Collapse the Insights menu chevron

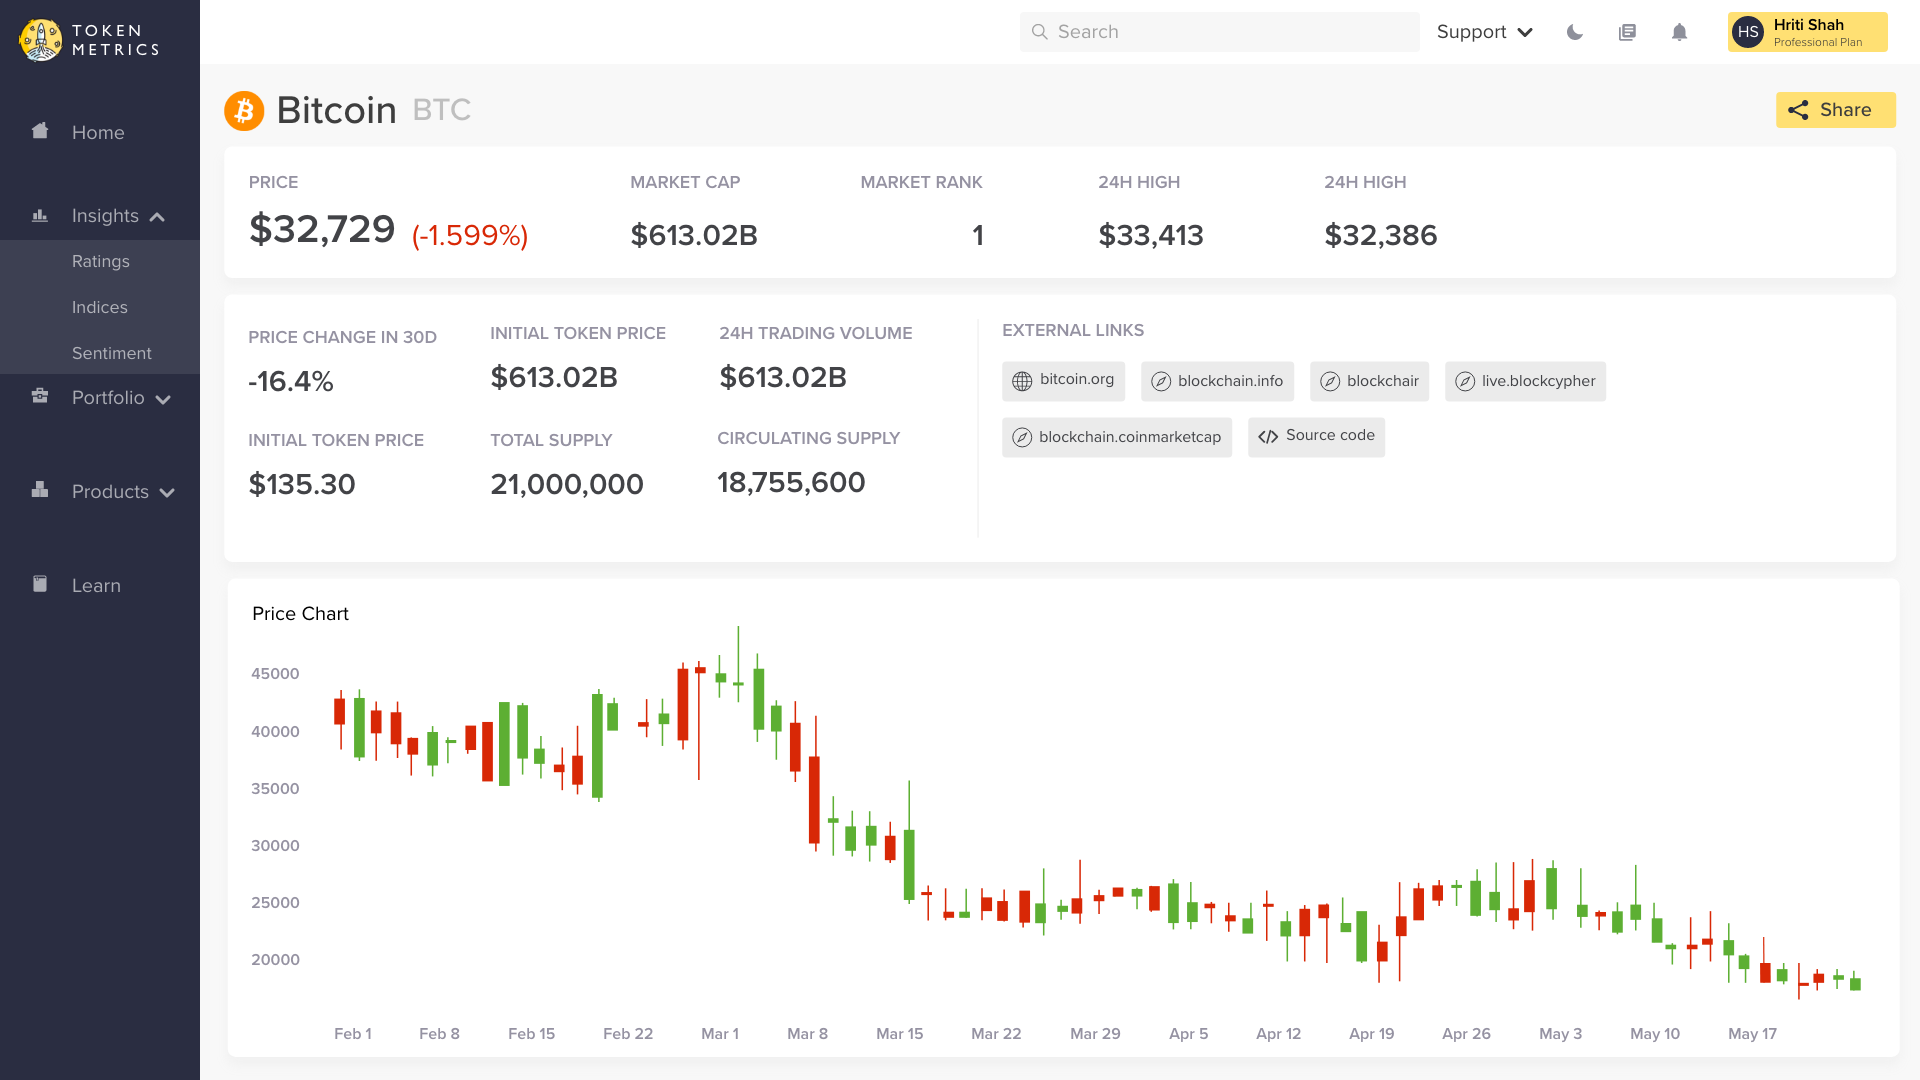point(157,217)
